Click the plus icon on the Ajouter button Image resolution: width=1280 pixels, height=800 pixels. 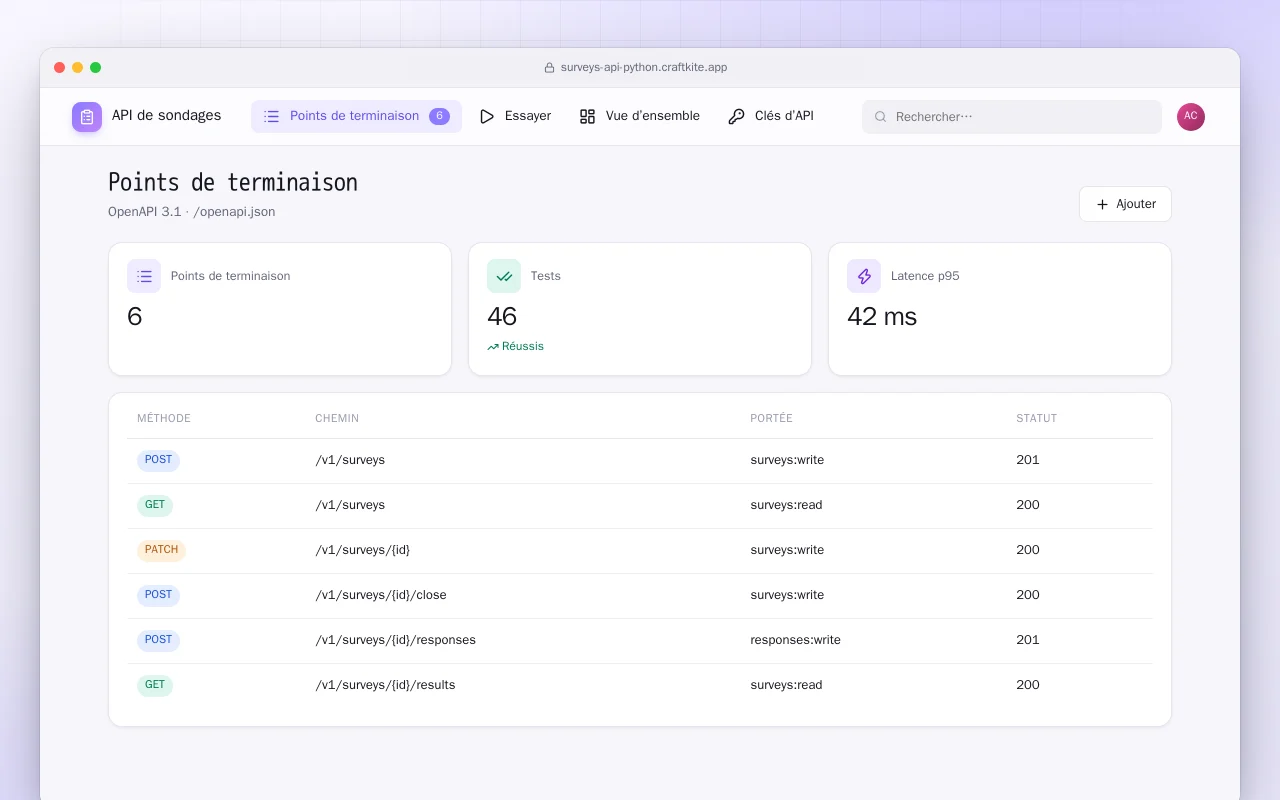(1103, 204)
